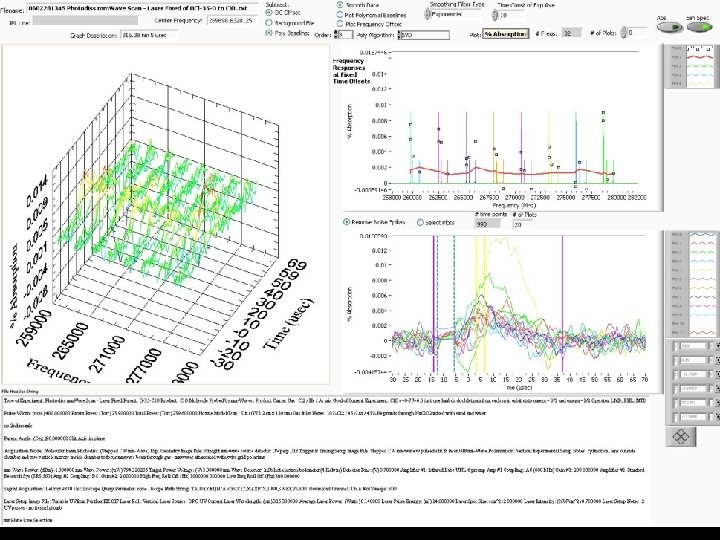Open the Poly Algorithm SVD selector
The width and height of the screenshot is (720, 540).
(423, 35)
